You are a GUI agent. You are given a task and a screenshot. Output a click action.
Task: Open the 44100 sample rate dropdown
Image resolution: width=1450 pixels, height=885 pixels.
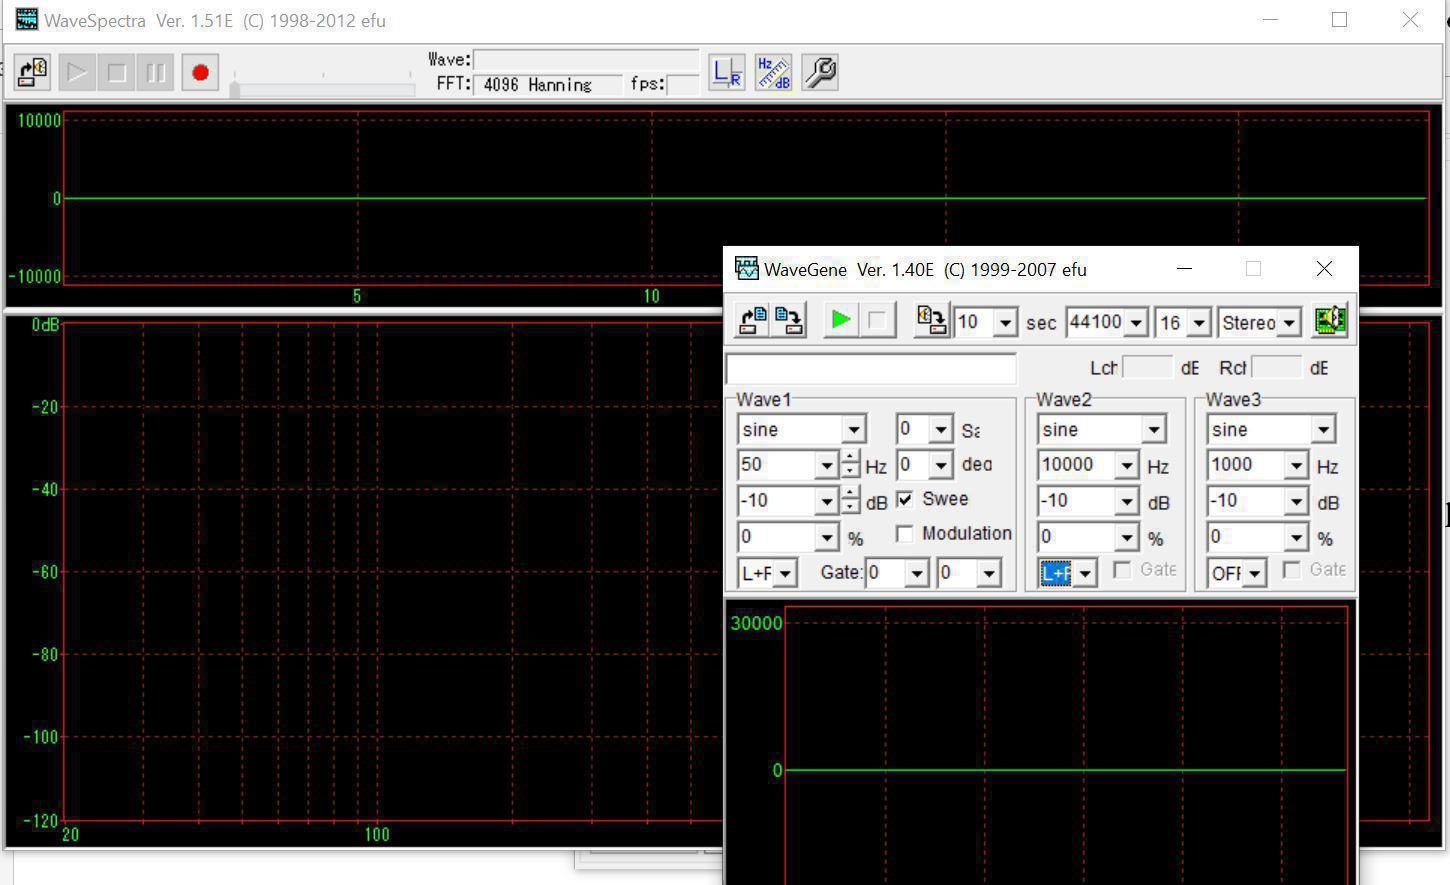(1136, 323)
